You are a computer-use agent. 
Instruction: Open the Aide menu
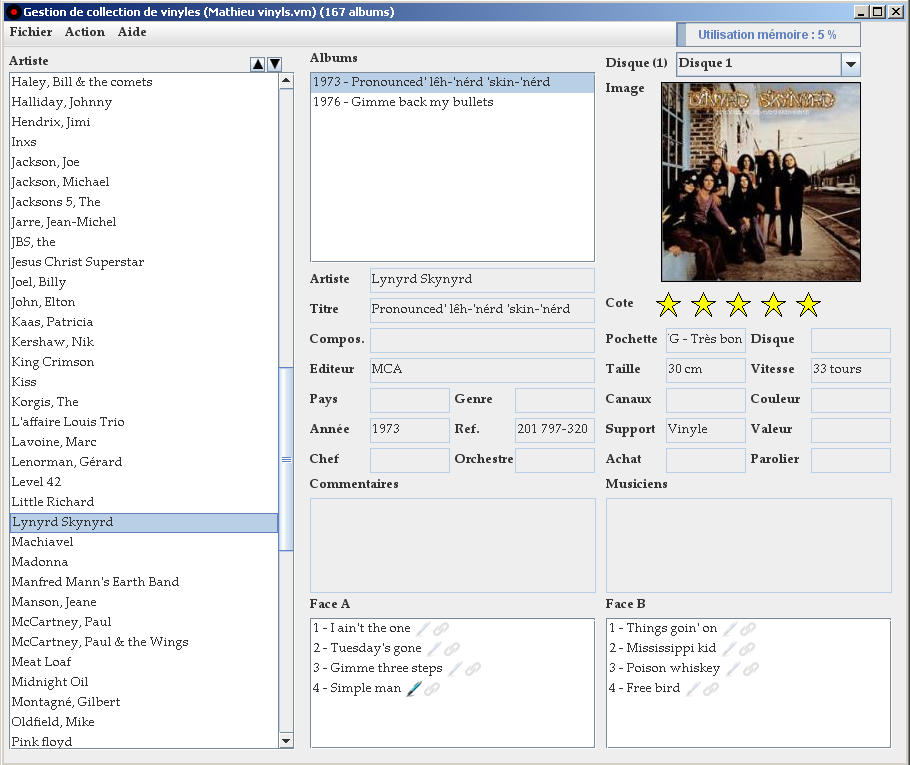pos(132,32)
